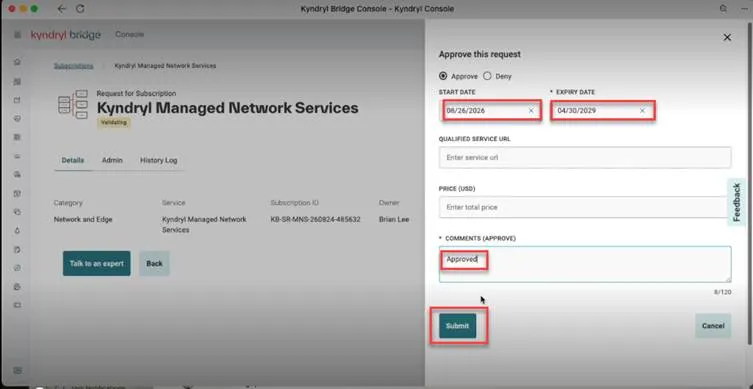This screenshot has width=753, height=389.
Task: Click the network services diagram icon
Action: (x=73, y=104)
